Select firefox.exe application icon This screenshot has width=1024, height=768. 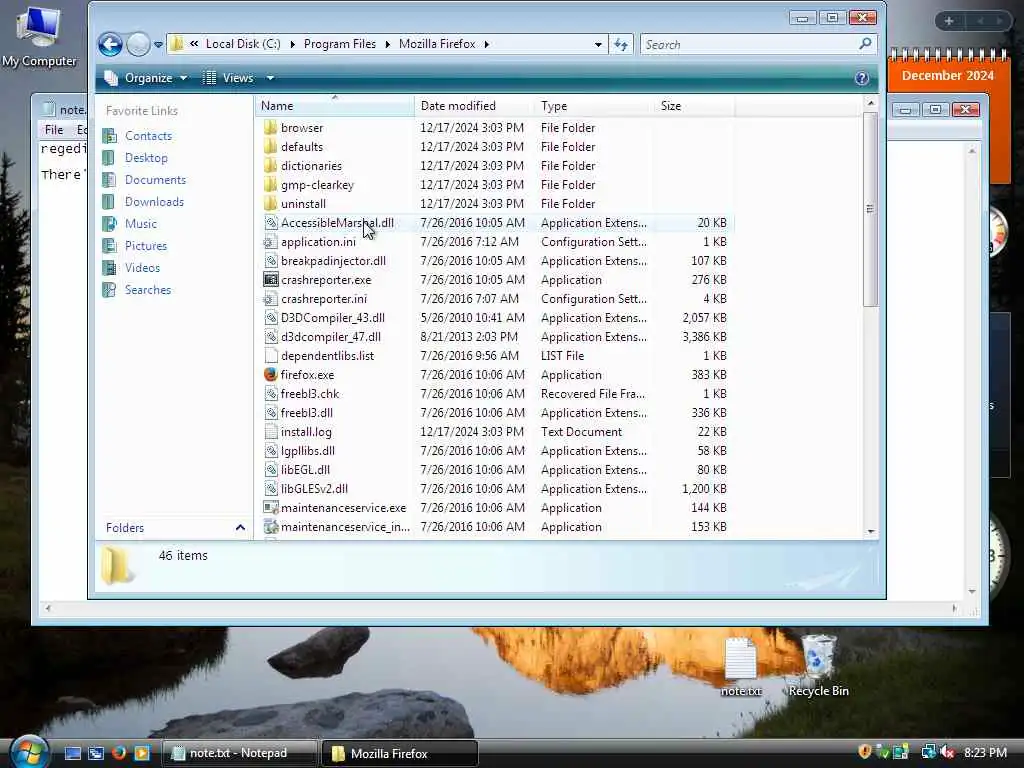coord(271,374)
